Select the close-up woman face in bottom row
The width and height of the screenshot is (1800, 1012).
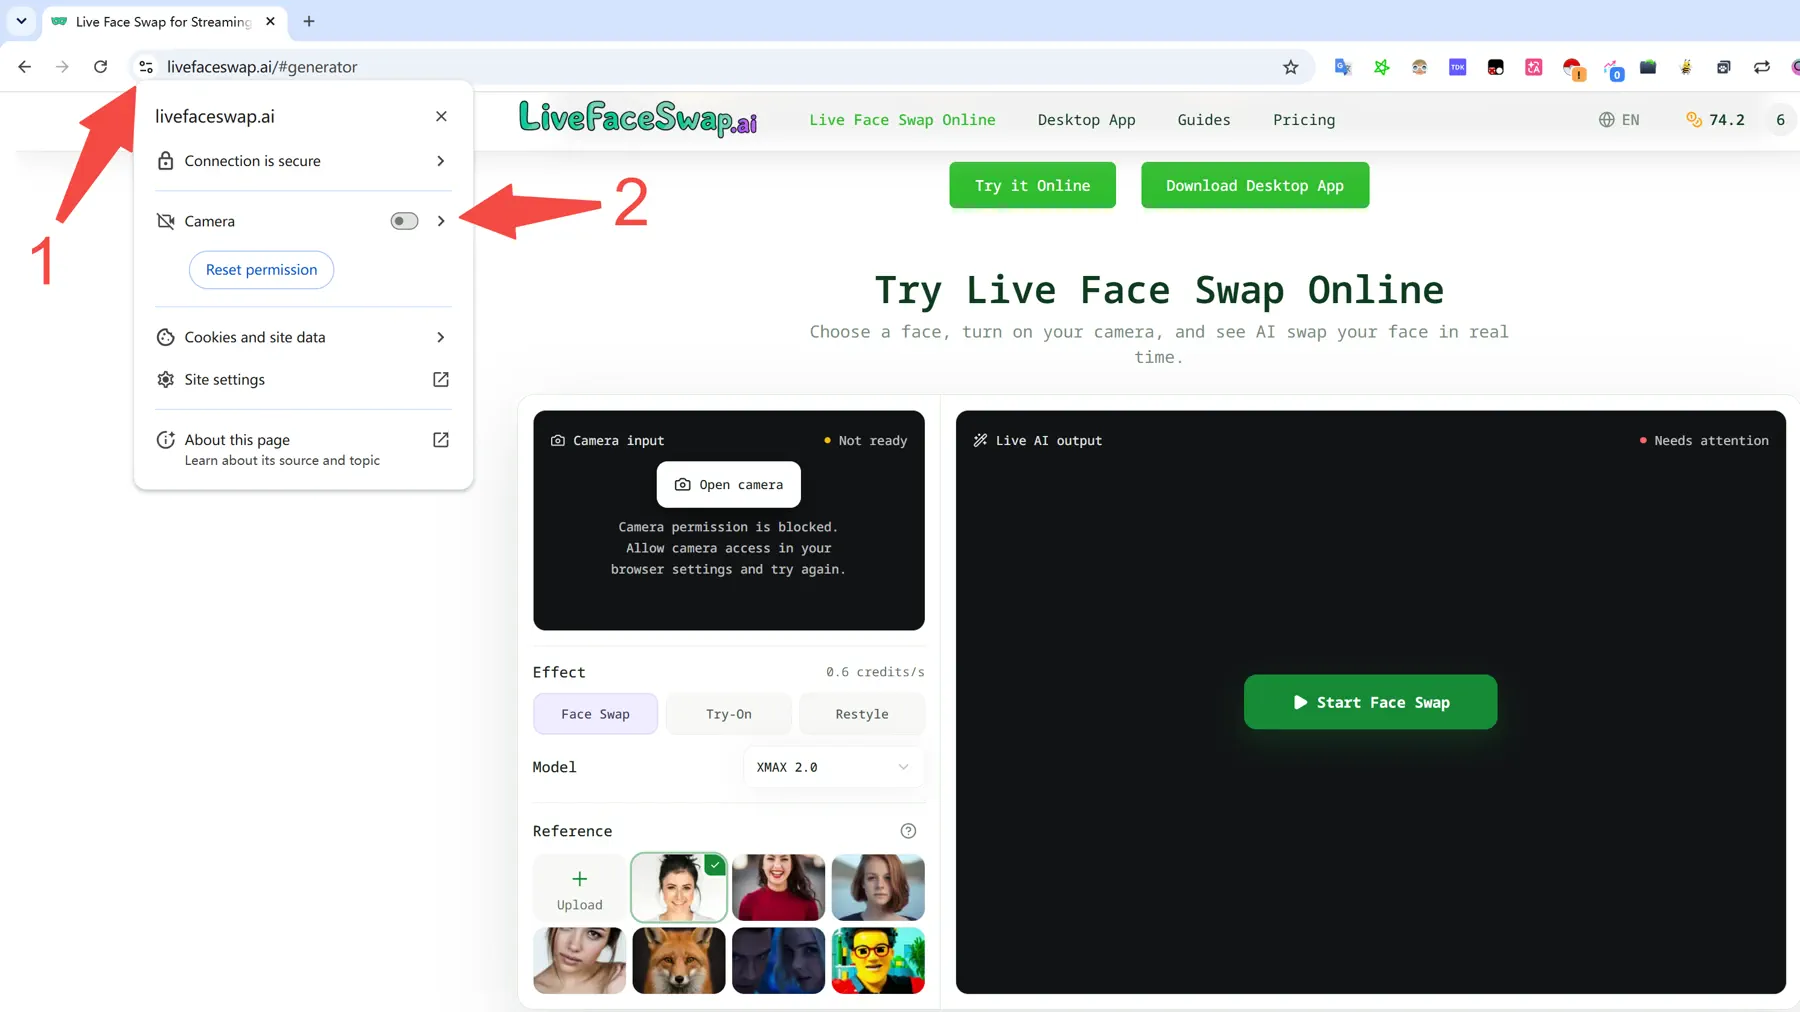point(579,961)
